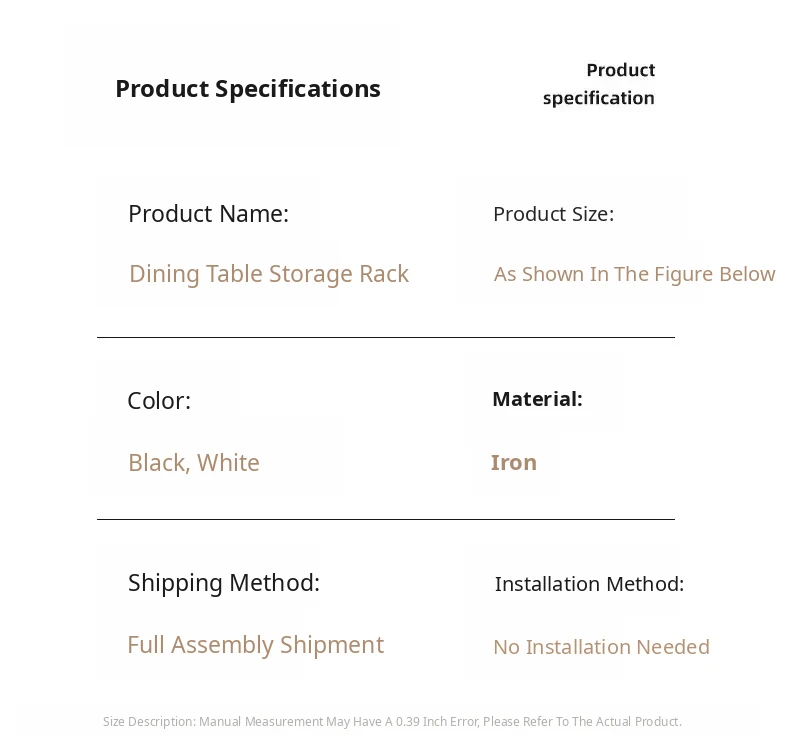Pick the word "Black" in the color value
Image resolution: width=790 pixels, height=756 pixels.
point(156,463)
